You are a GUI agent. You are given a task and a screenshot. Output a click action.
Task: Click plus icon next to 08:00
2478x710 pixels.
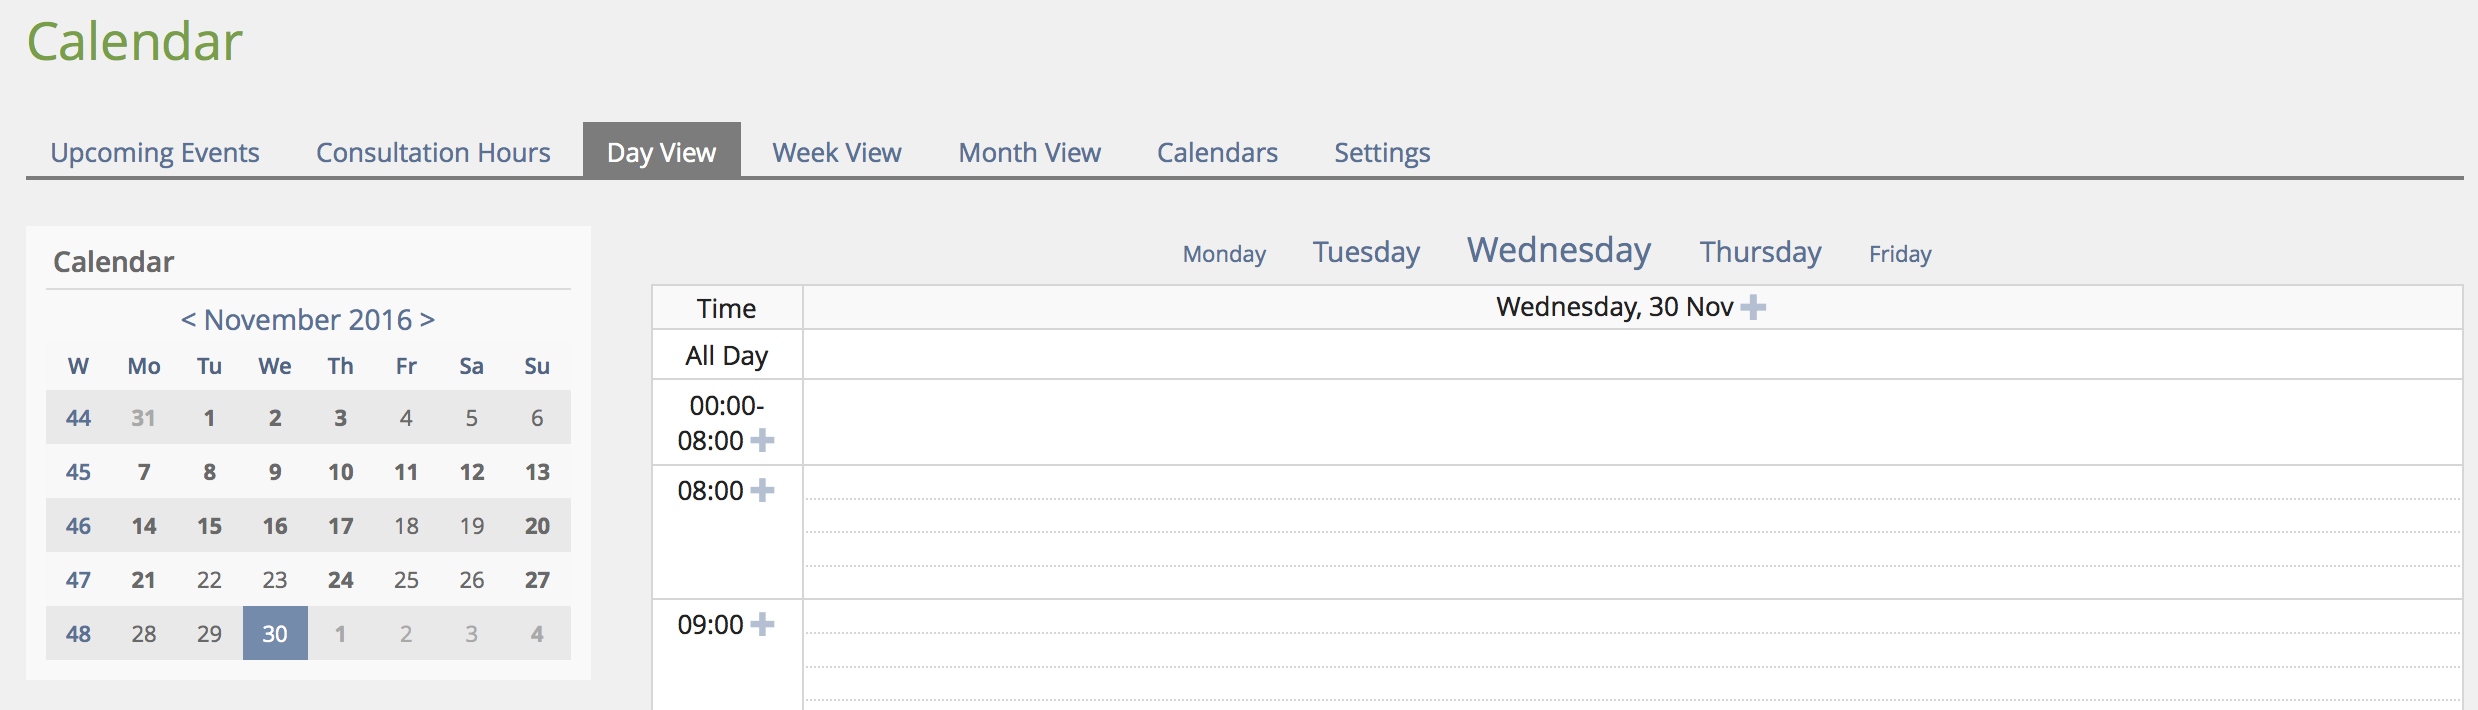[762, 490]
